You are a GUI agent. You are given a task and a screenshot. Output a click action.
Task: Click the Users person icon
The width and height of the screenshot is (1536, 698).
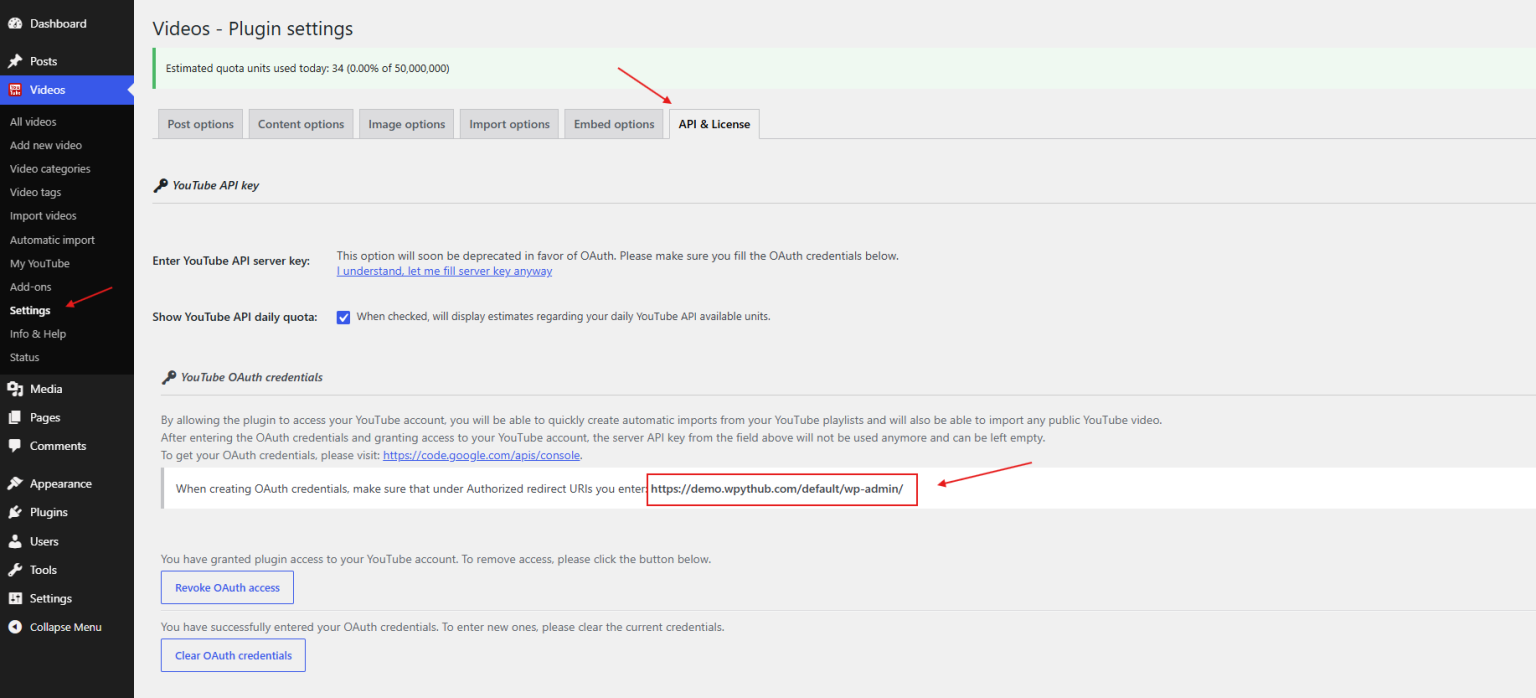click(15, 541)
